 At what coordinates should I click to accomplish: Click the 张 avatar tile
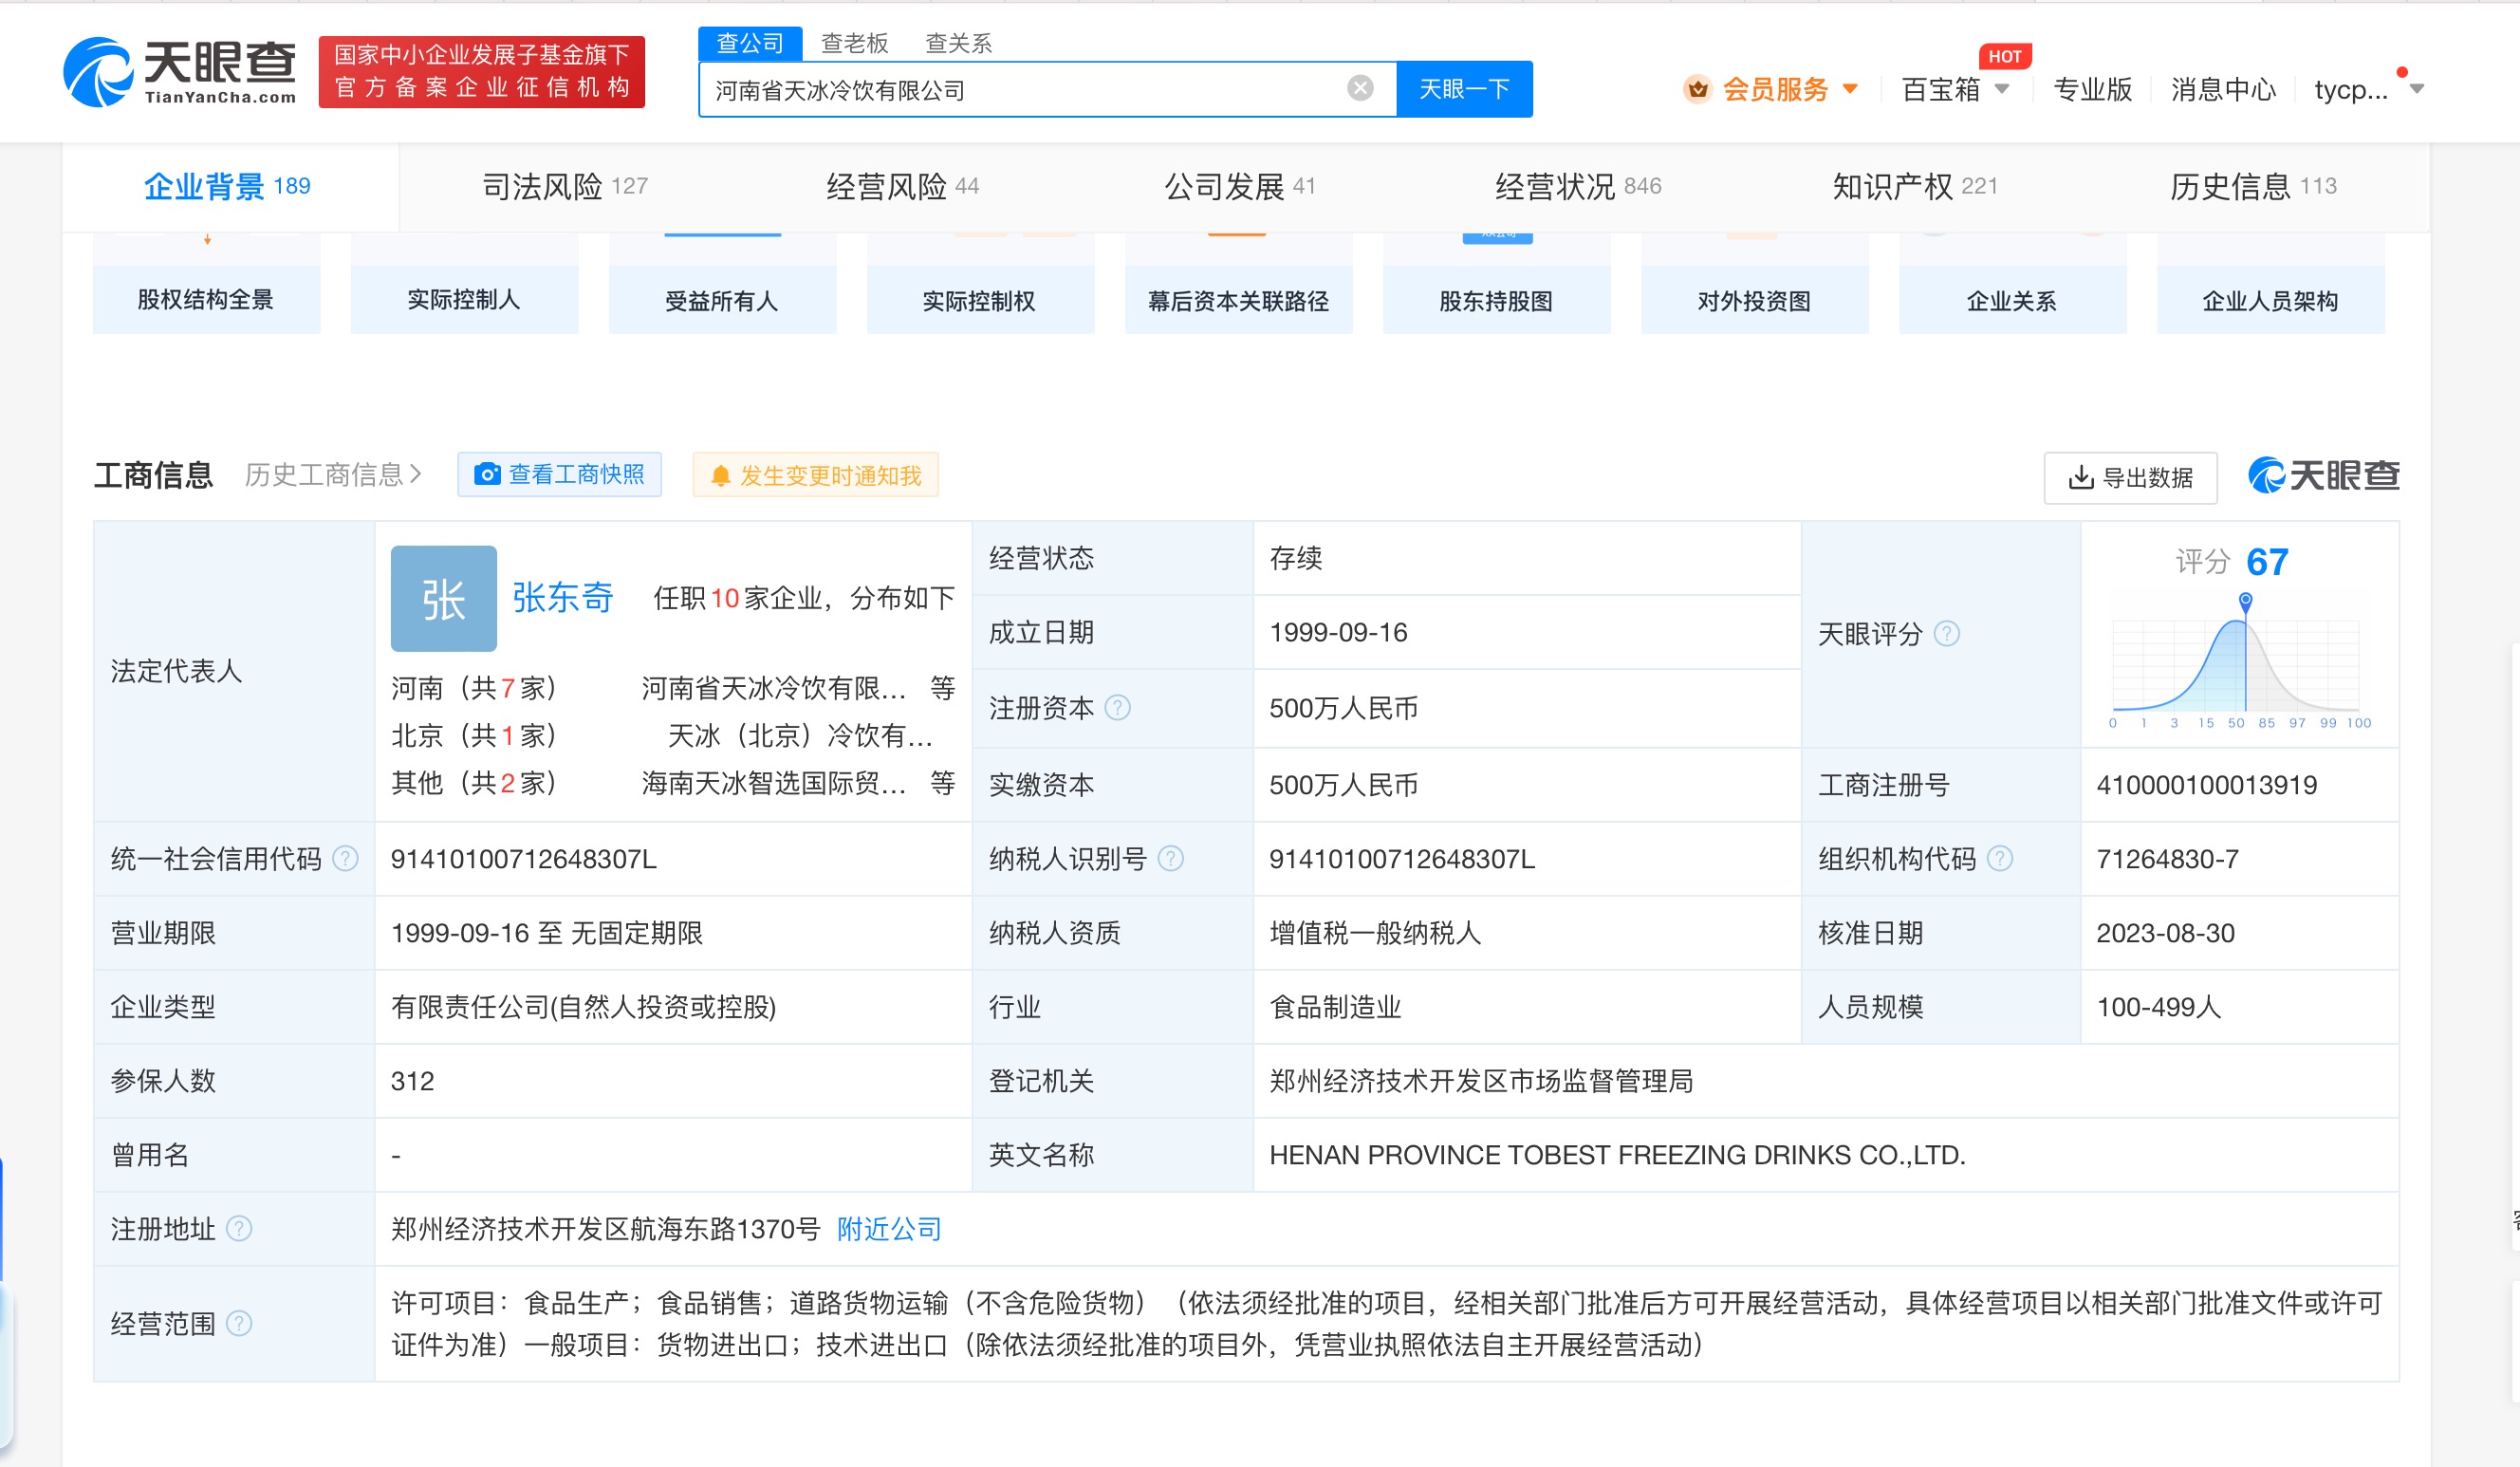443,598
